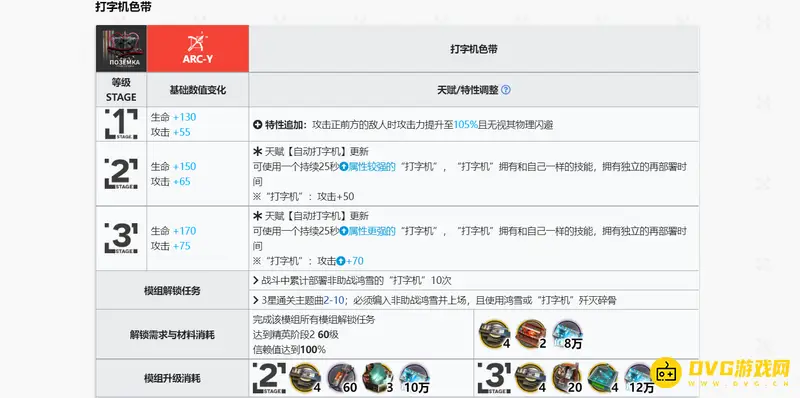Click the 打字机色带 page heading

point(123,7)
